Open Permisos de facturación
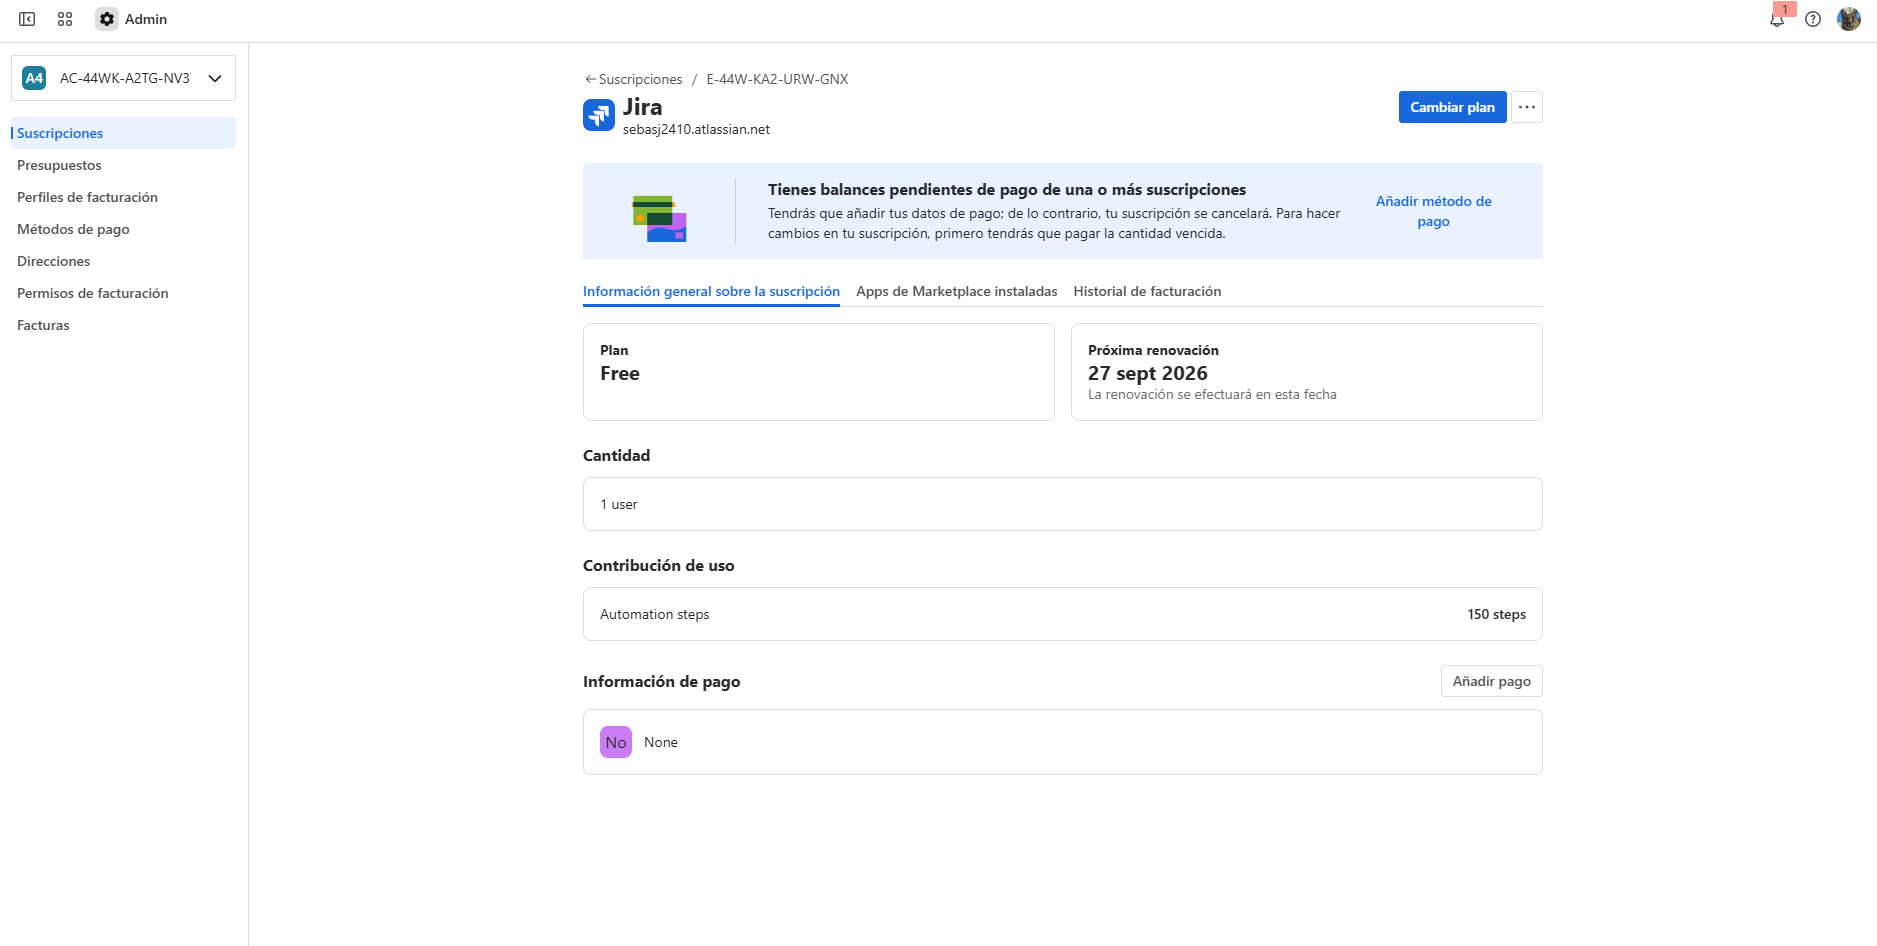The width and height of the screenshot is (1877, 946). point(123,293)
